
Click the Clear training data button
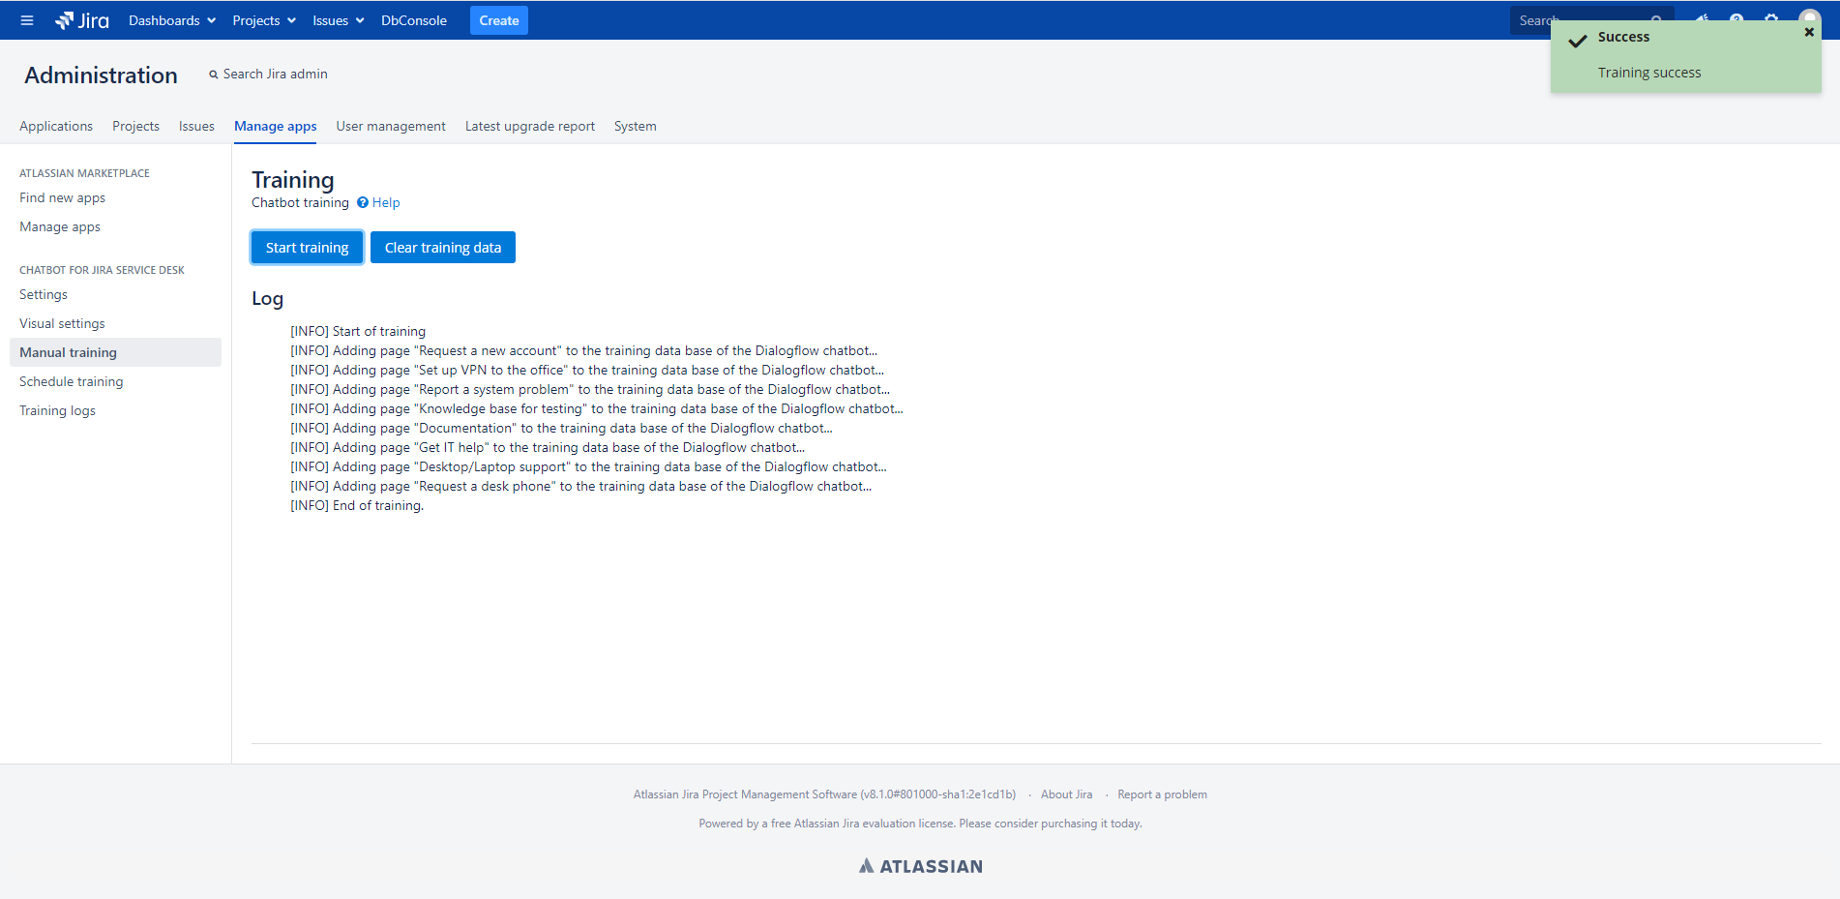[443, 247]
